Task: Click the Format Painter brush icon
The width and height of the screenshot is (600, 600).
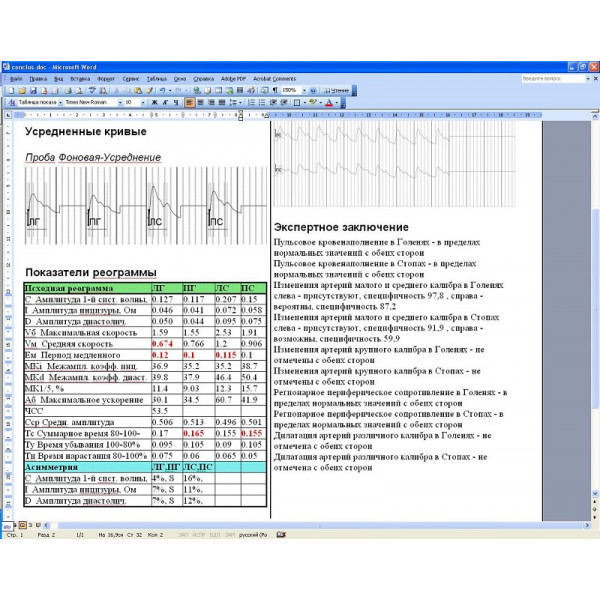Action: pyautogui.click(x=149, y=91)
